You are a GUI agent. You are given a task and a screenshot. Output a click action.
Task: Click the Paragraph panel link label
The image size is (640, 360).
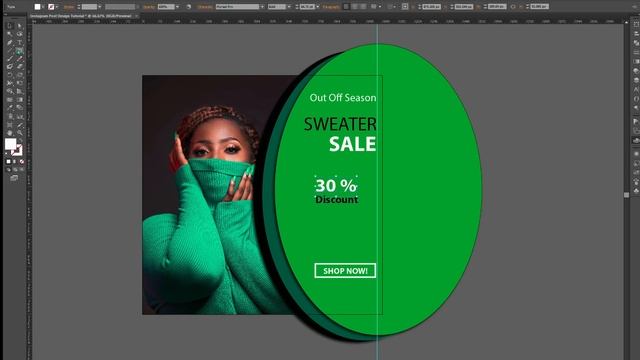[331, 7]
